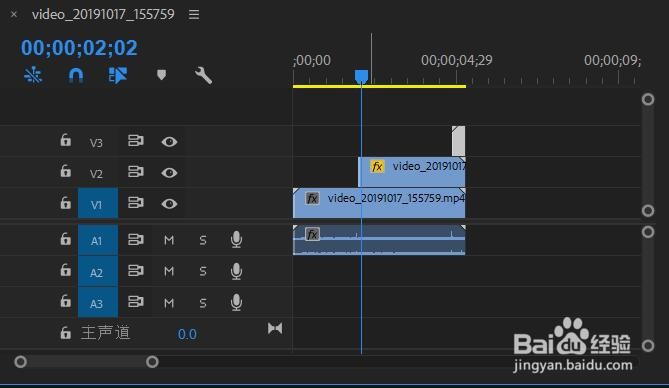Solo track A3 with S button

click(203, 303)
